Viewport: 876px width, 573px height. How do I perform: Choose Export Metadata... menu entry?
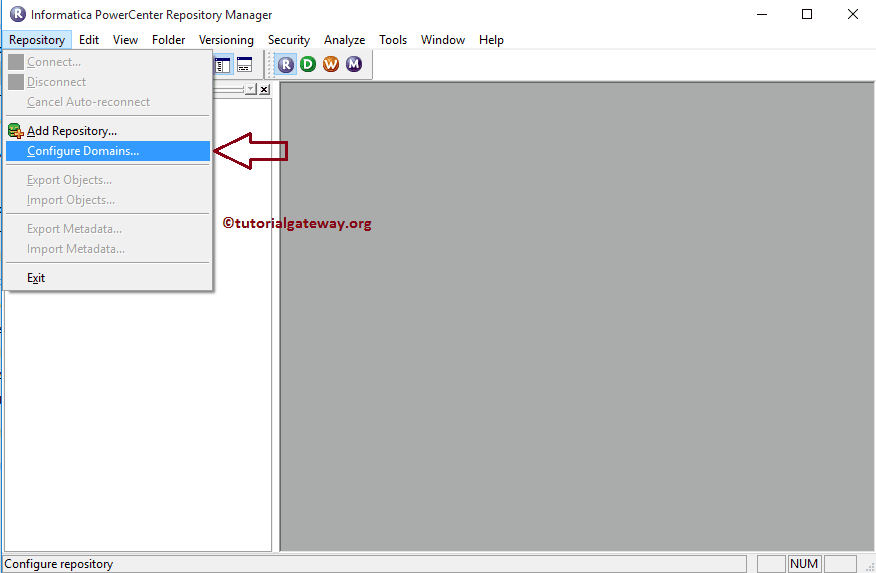[108, 230]
